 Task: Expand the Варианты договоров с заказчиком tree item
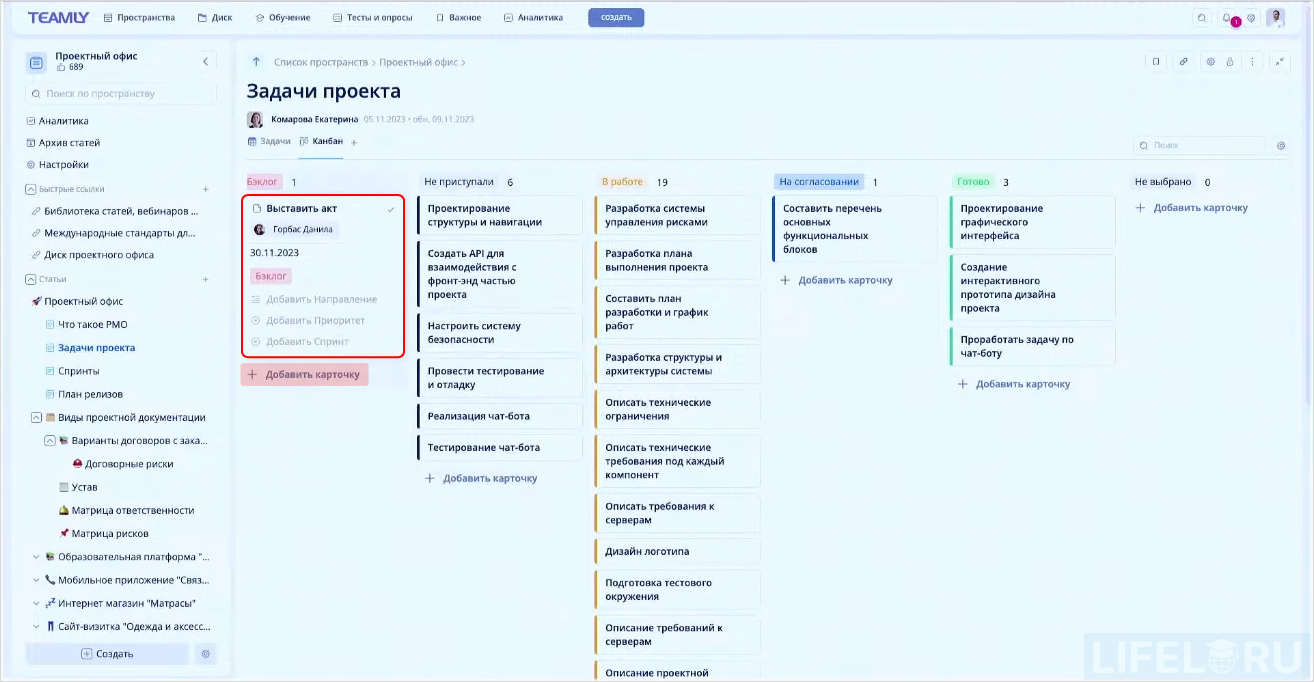(x=48, y=440)
